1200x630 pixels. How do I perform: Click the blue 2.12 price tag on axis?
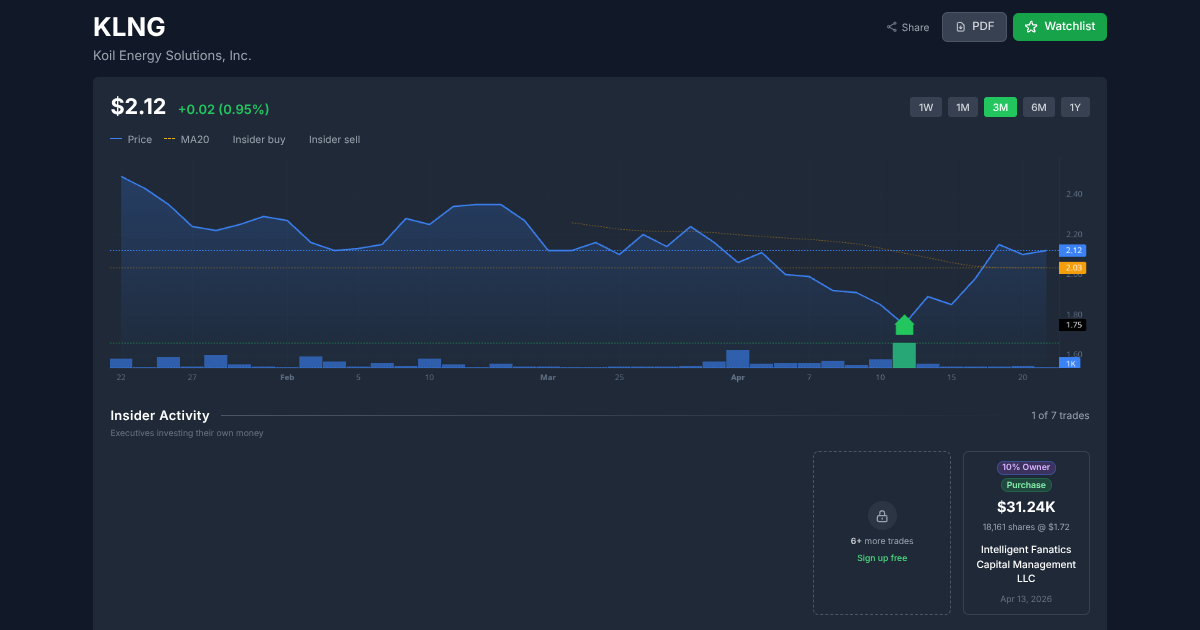1073,250
